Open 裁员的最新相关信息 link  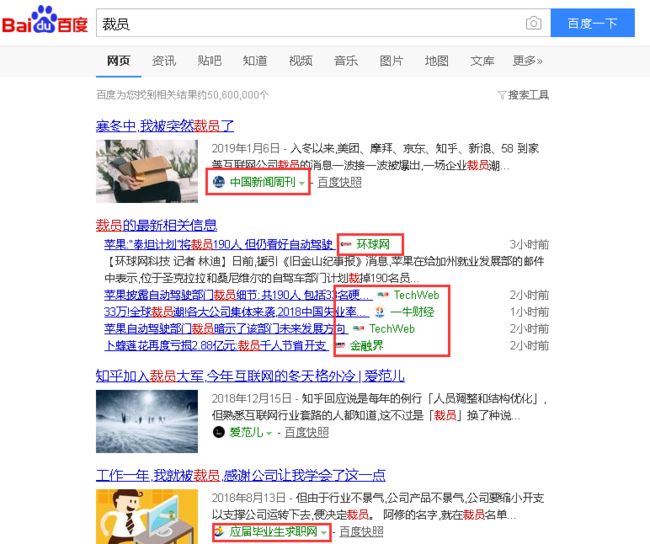click(156, 225)
